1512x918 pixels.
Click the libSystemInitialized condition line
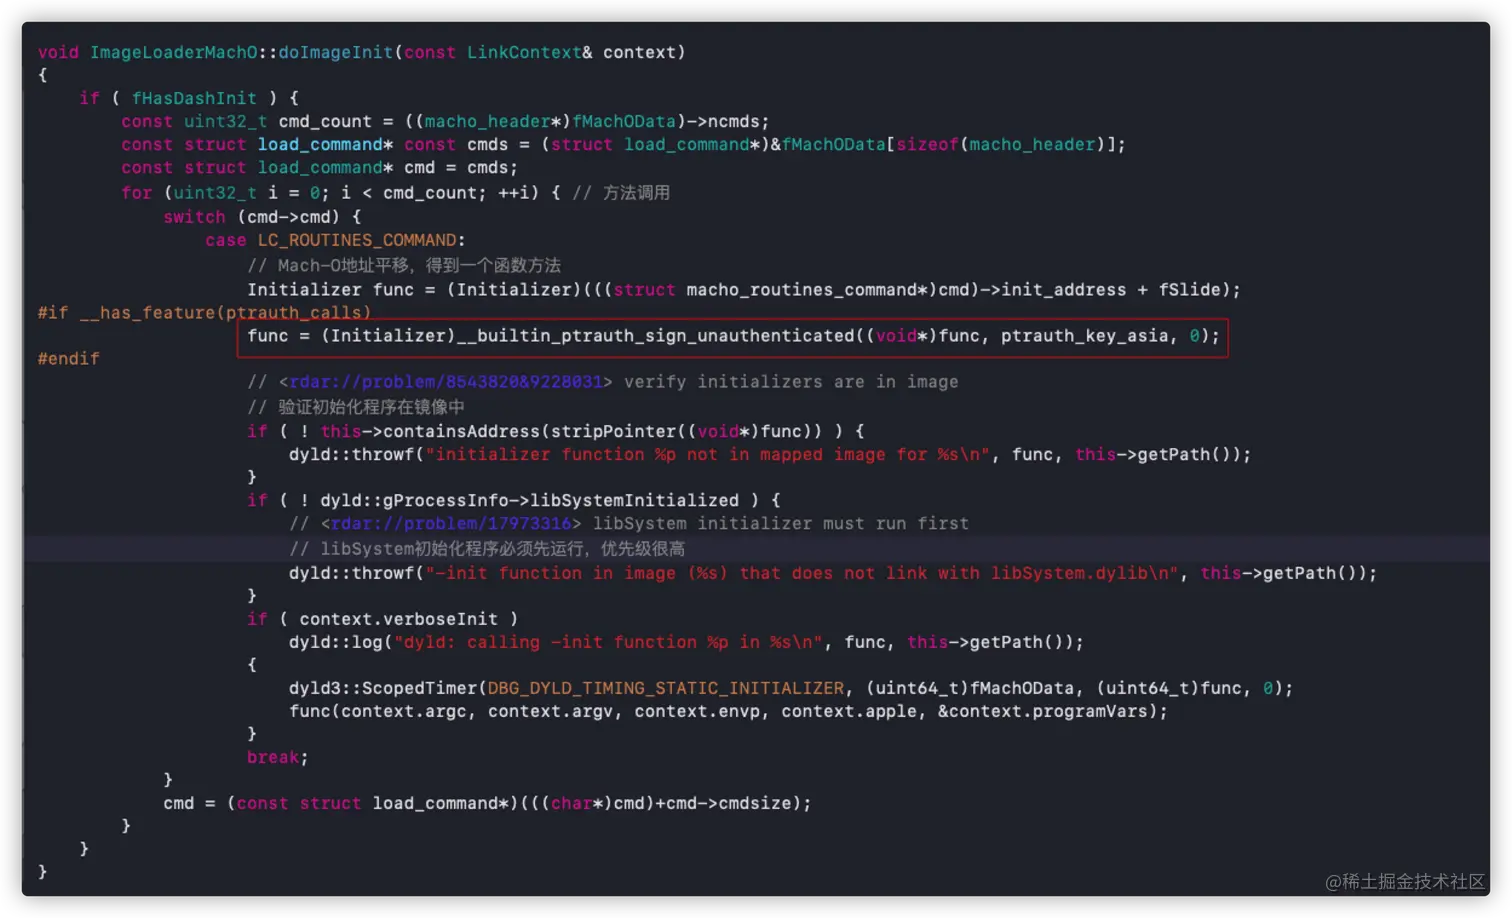(x=514, y=500)
